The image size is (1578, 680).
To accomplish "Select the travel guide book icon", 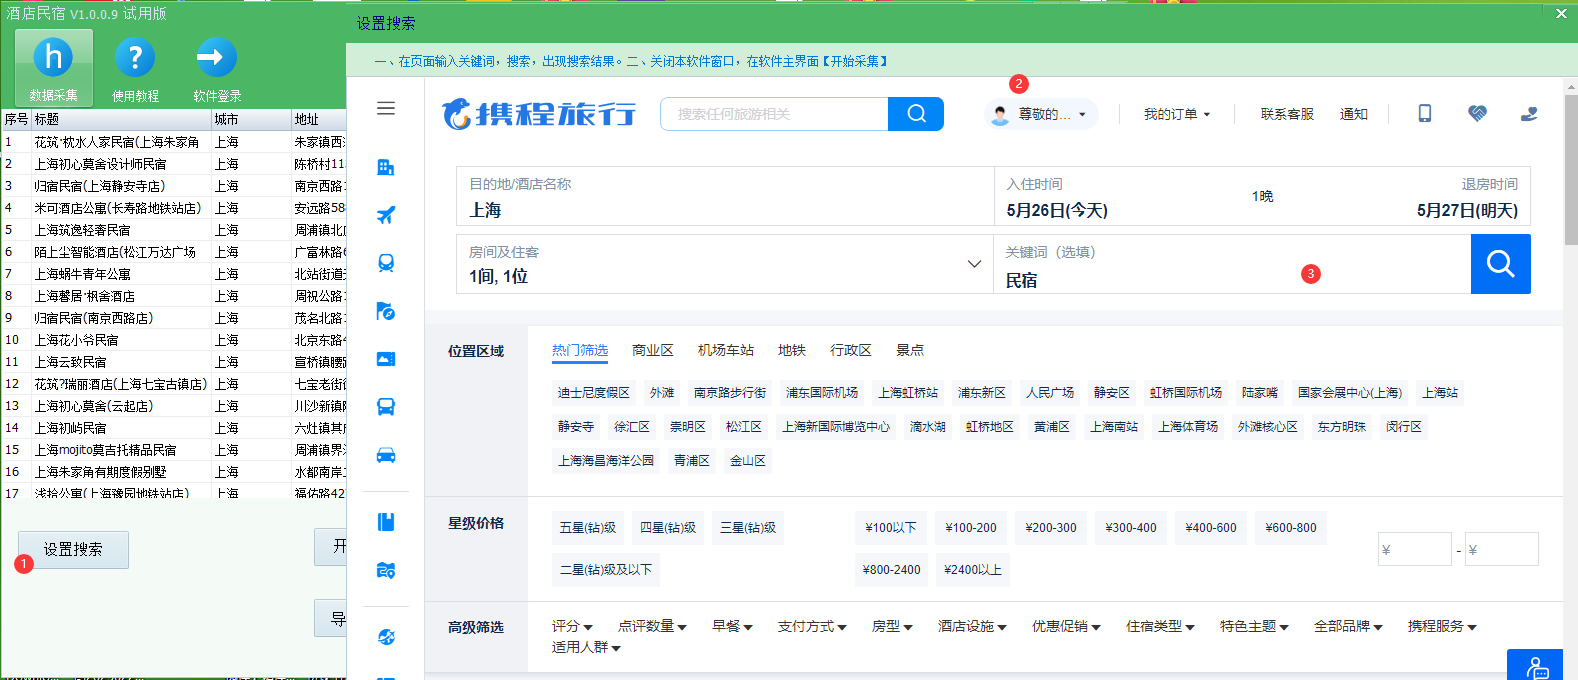I will 386,522.
